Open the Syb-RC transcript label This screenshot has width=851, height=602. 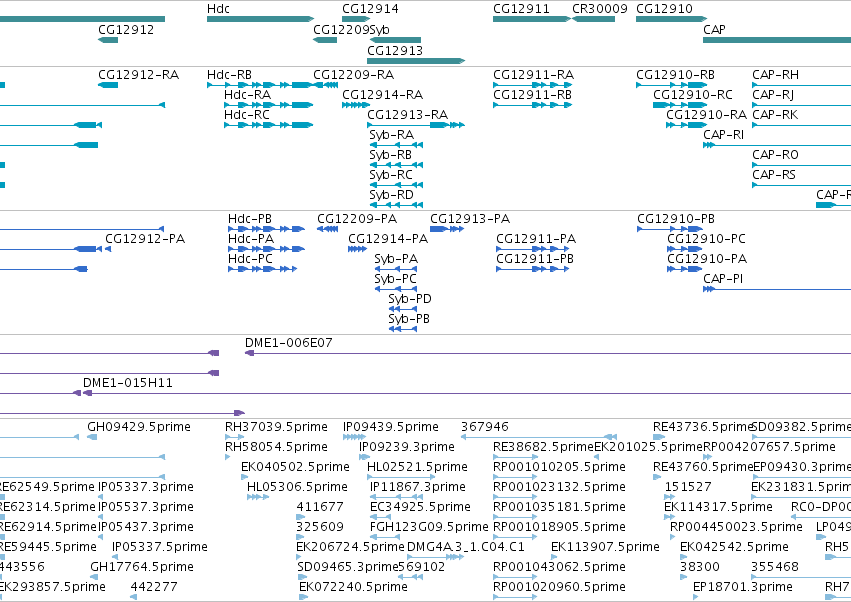pos(391,175)
